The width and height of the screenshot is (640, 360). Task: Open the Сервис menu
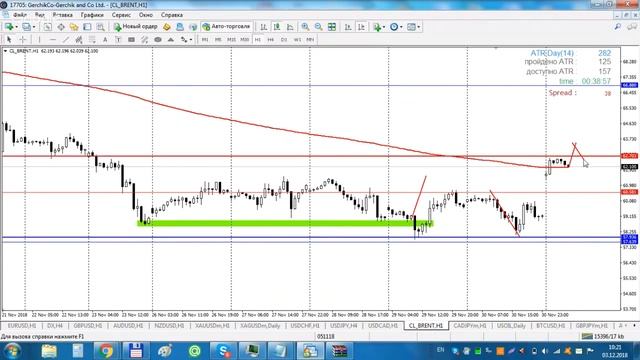(x=121, y=15)
